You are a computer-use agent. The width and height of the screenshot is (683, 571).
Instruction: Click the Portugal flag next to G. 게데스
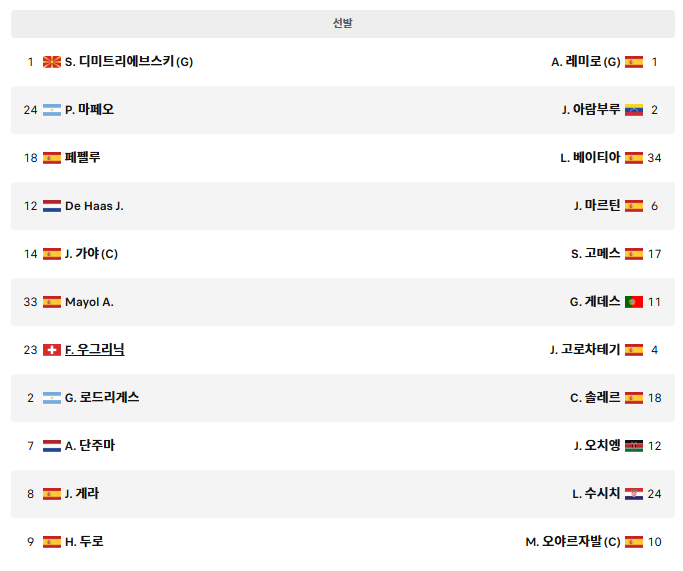(x=634, y=302)
